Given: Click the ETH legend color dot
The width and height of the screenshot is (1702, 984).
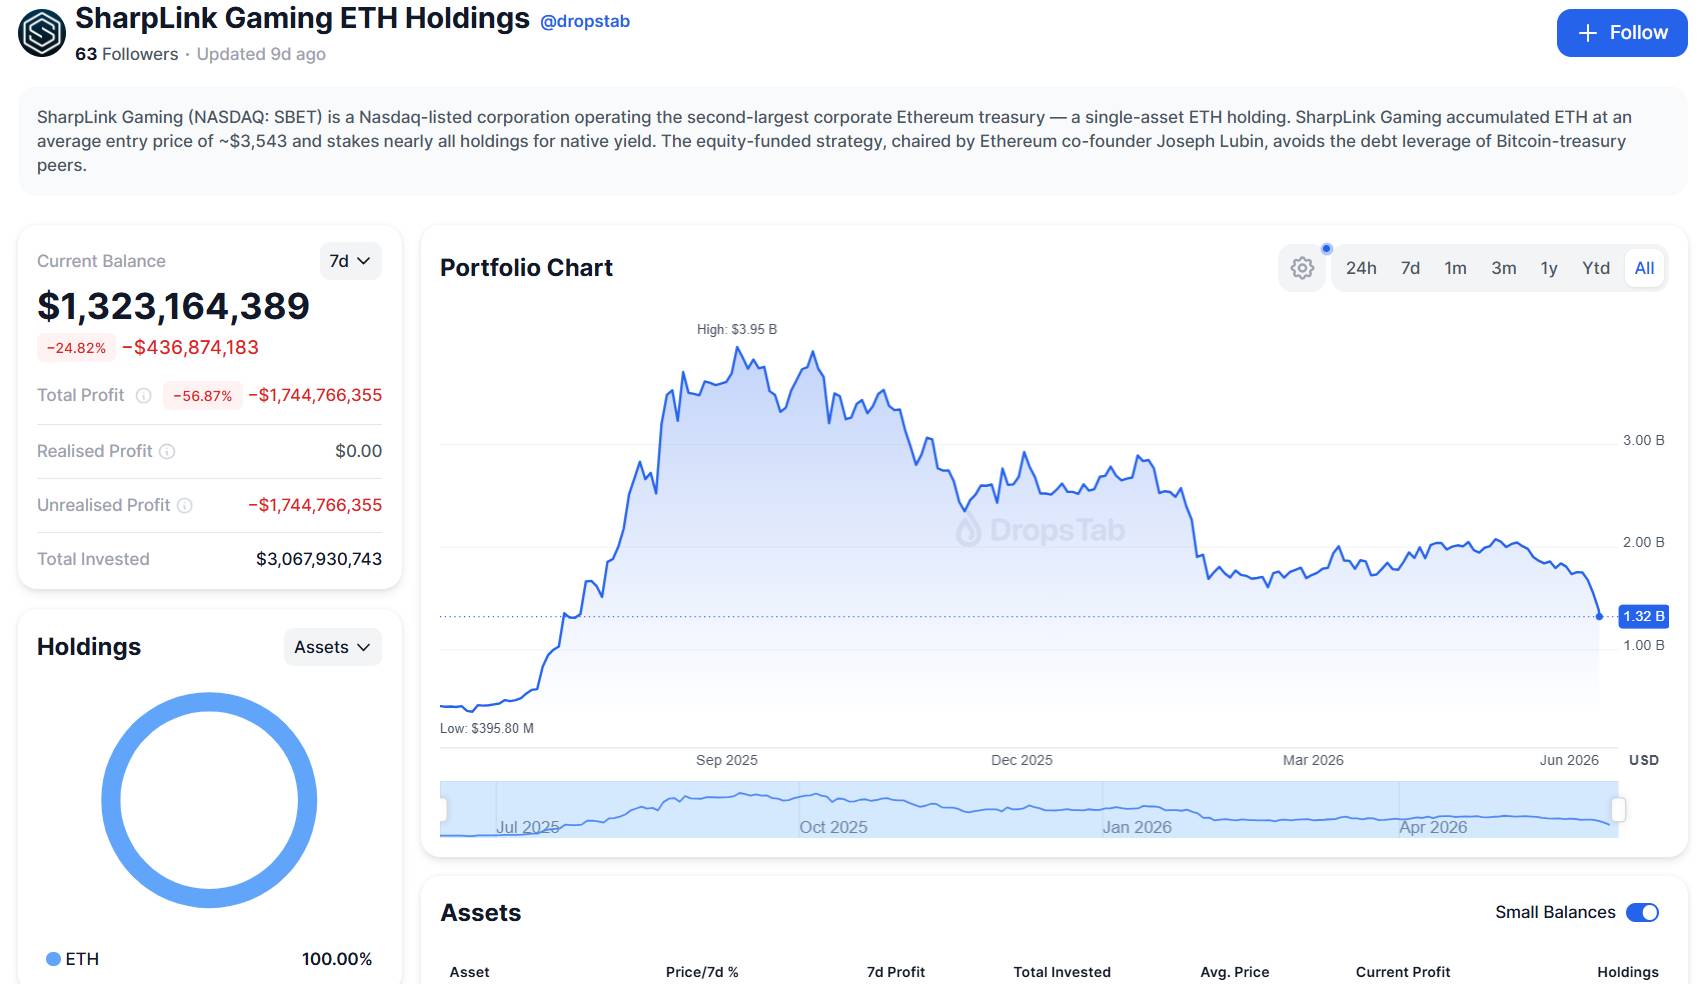Looking at the screenshot, I should pos(54,959).
